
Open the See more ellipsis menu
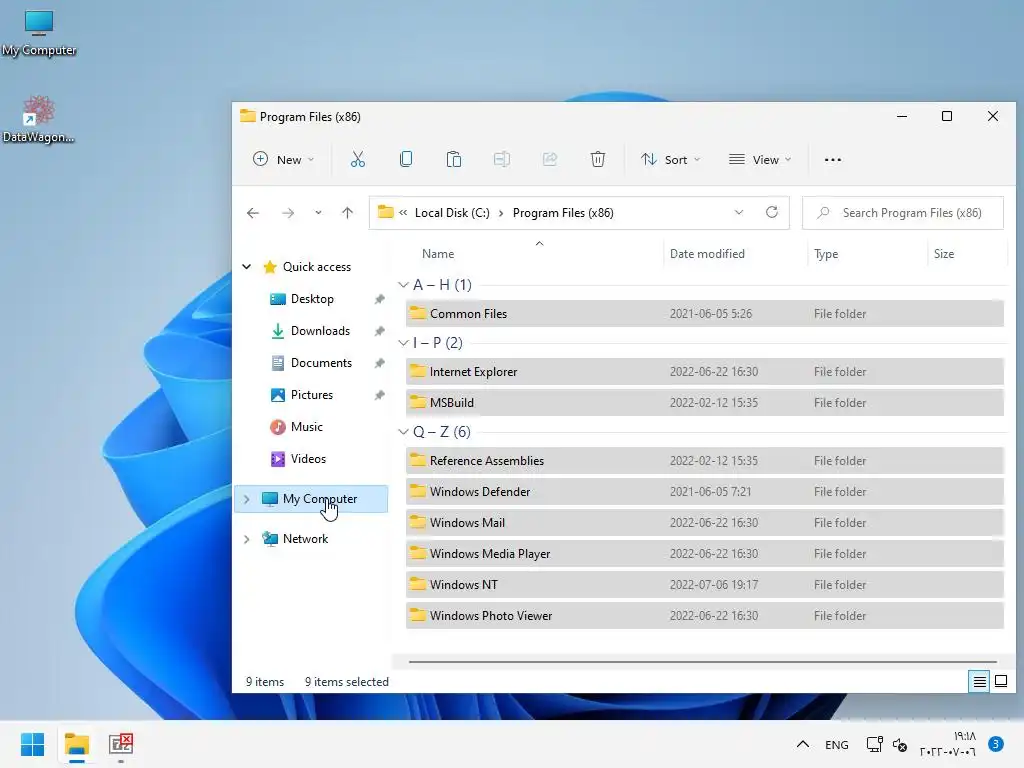(x=833, y=160)
